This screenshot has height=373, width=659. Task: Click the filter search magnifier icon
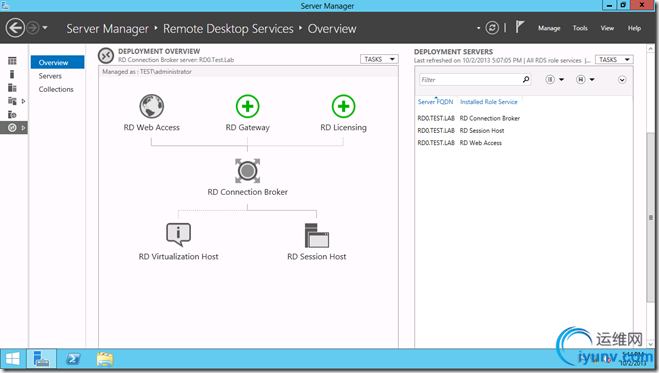pyautogui.click(x=526, y=79)
